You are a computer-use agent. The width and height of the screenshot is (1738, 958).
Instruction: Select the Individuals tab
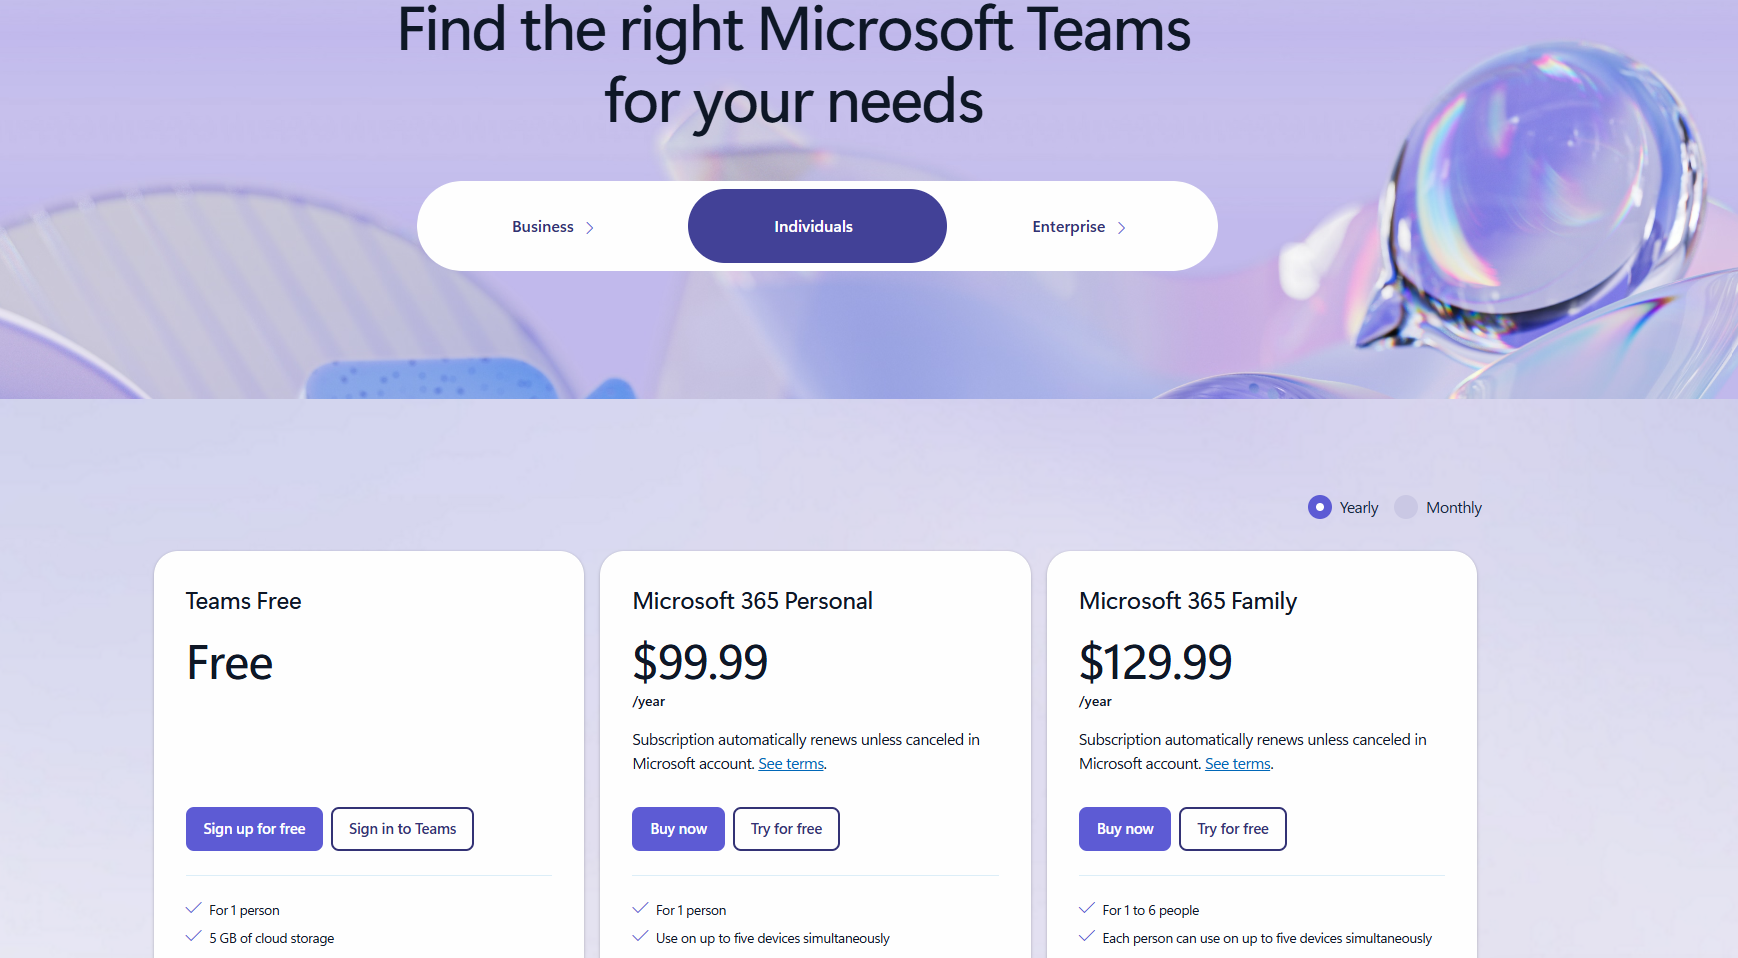816,226
